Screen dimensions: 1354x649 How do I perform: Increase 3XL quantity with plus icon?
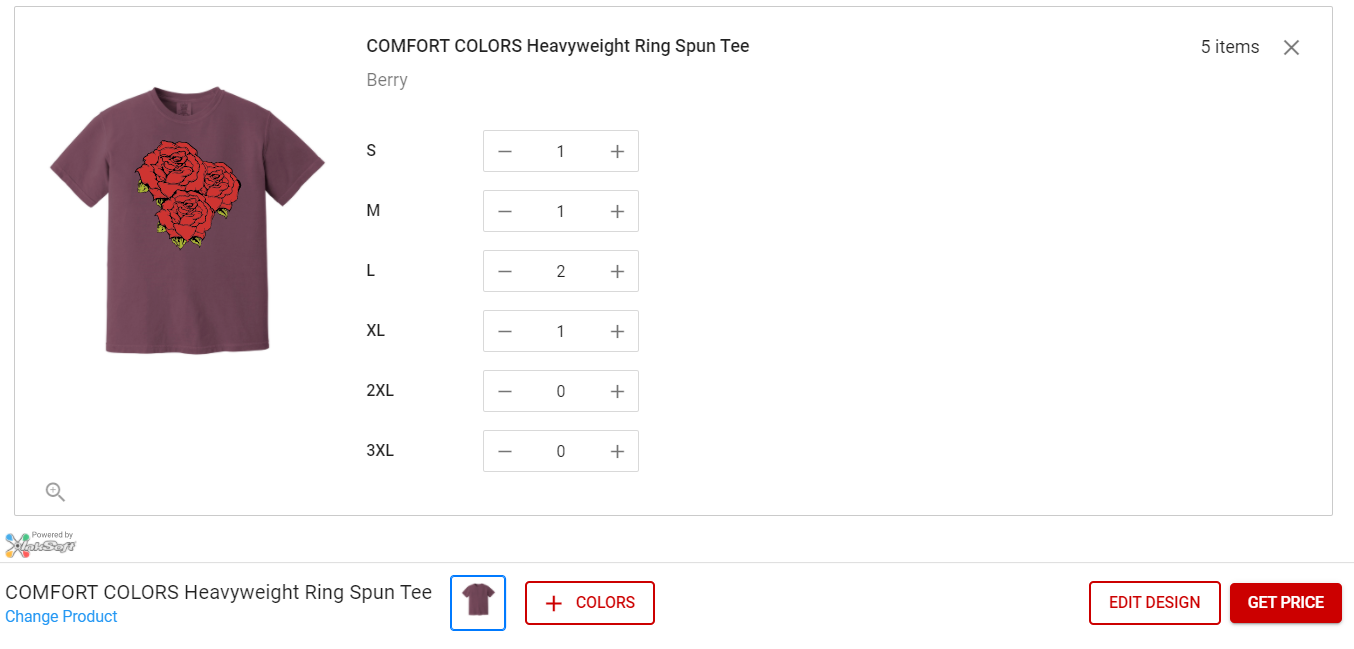pyautogui.click(x=617, y=451)
